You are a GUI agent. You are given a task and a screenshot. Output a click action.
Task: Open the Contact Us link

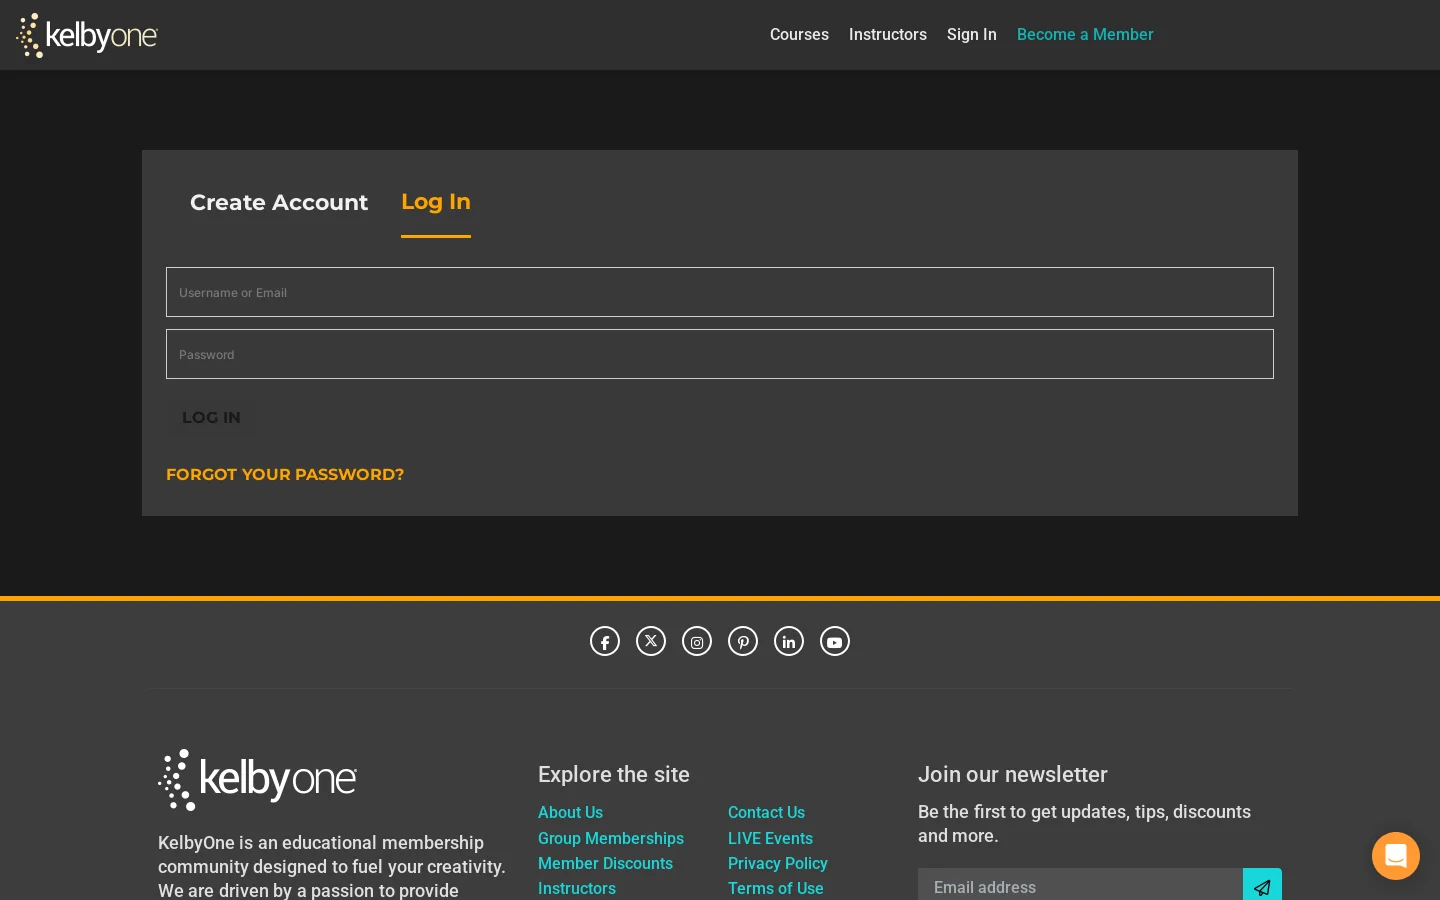point(766,812)
